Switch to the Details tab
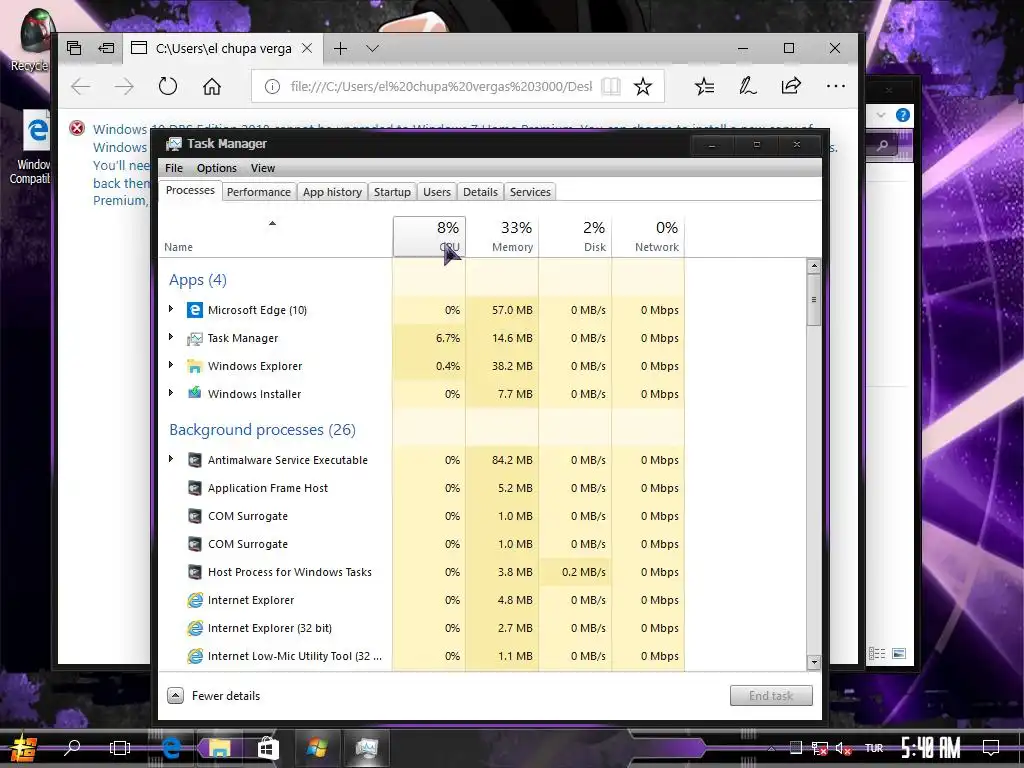 (480, 192)
